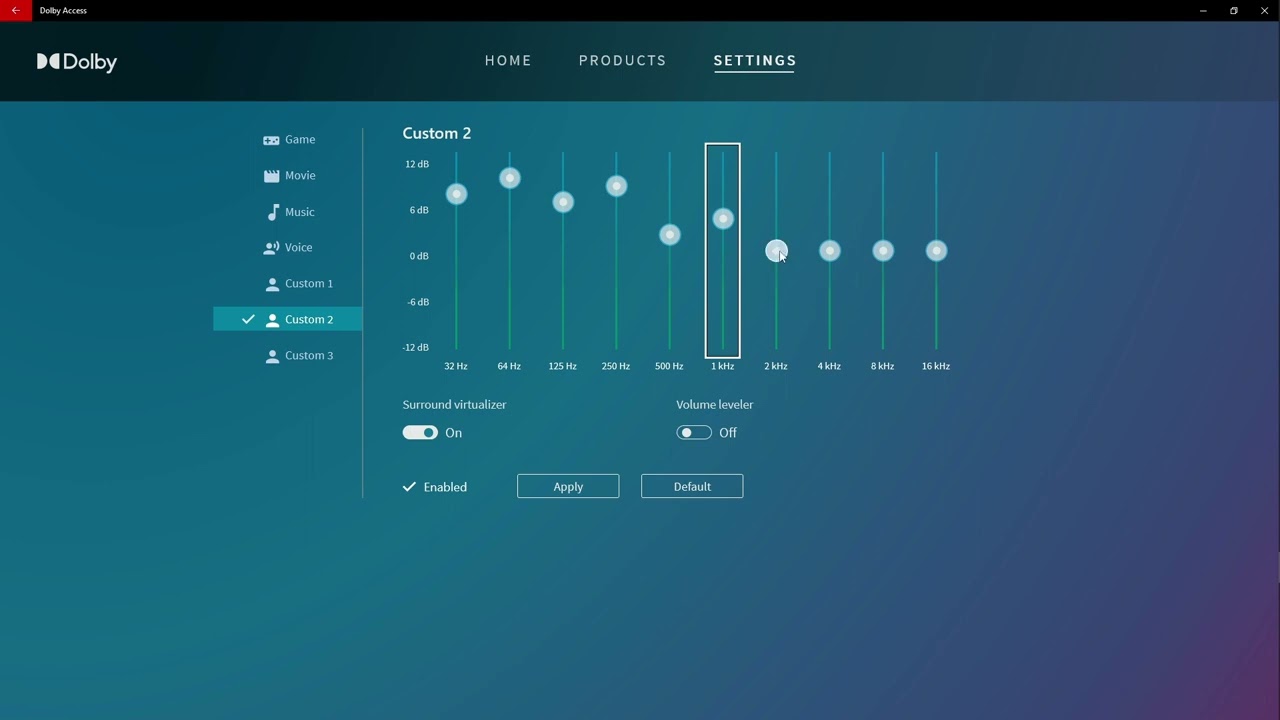The width and height of the screenshot is (1280, 720).
Task: Click the Custom 1 person icon
Action: [272, 284]
